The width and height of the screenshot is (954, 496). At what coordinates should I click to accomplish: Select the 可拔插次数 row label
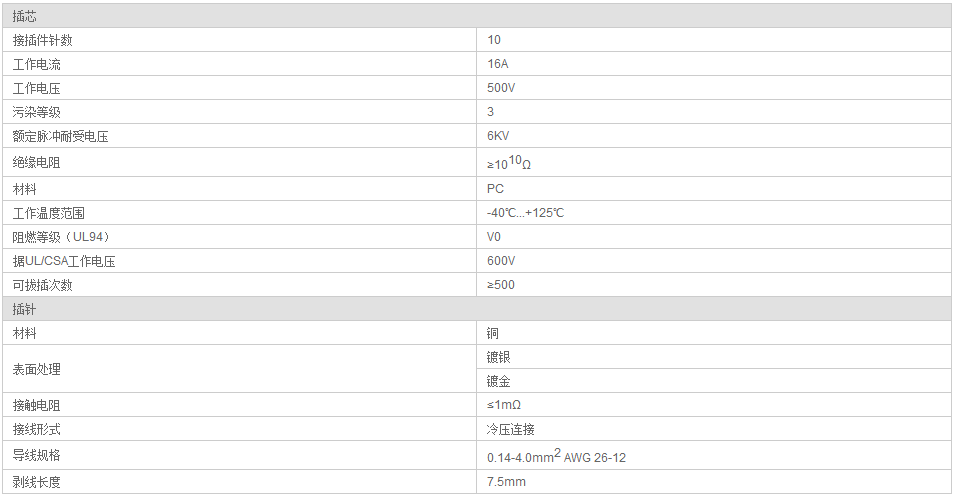[43, 285]
